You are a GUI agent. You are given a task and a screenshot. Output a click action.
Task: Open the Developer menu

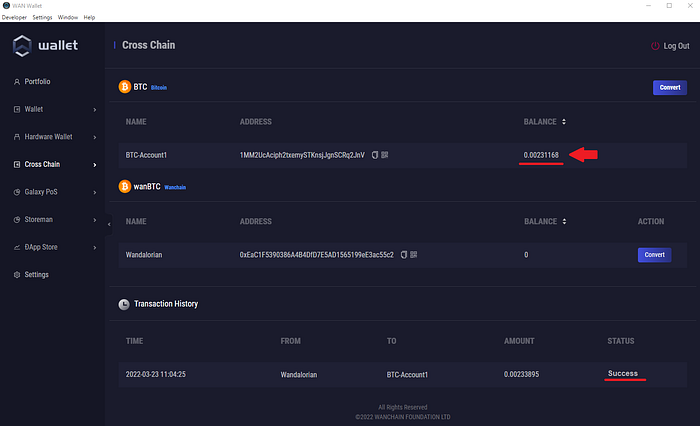(14, 17)
